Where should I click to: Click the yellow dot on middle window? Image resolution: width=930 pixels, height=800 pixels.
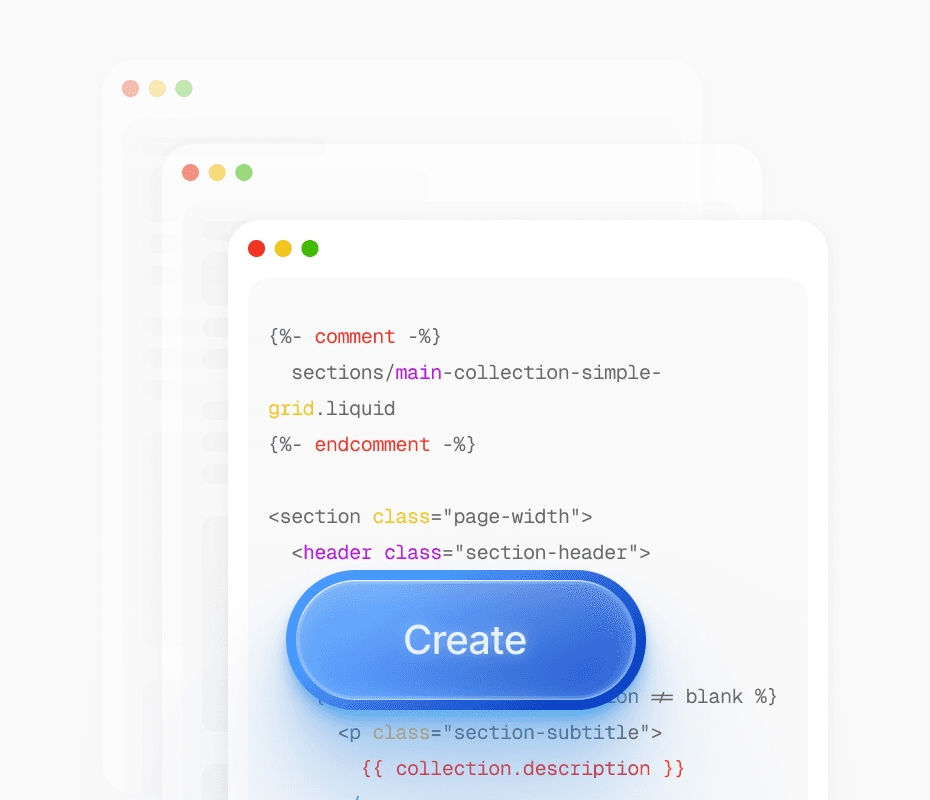coord(217,173)
